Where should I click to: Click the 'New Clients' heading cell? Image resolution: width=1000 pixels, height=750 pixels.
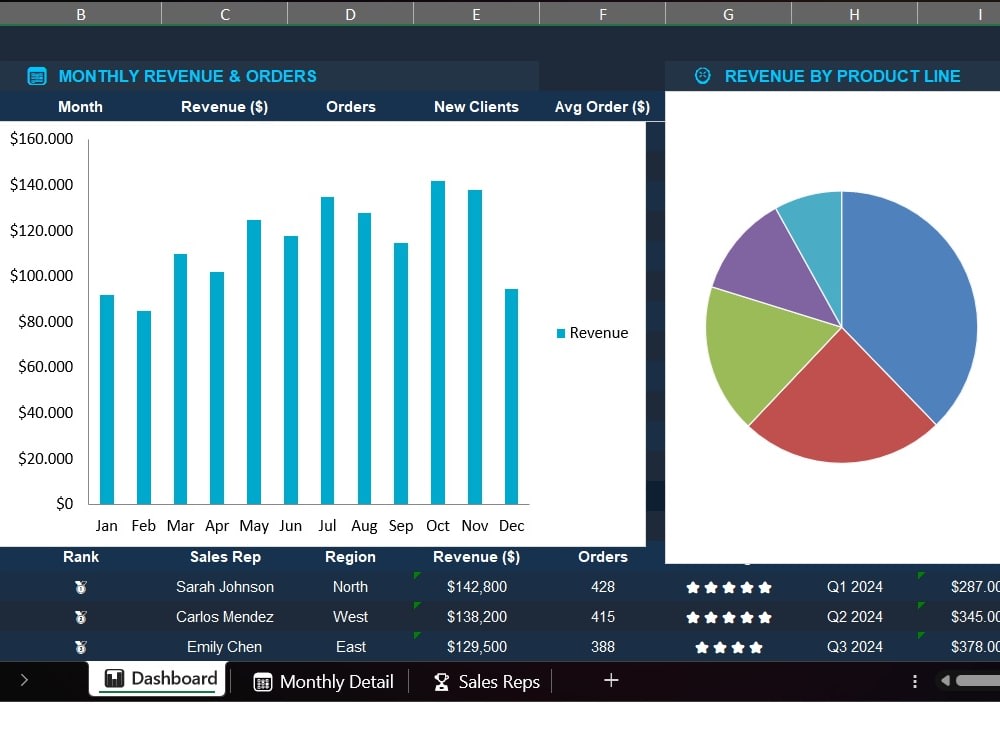point(476,107)
